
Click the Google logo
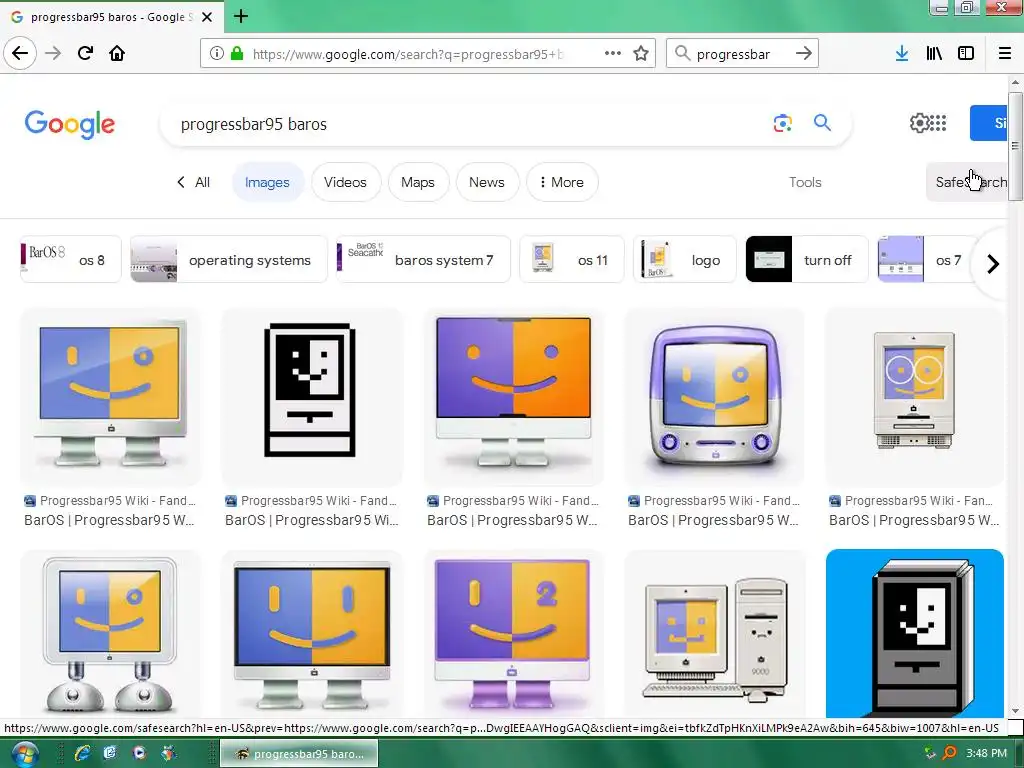70,124
